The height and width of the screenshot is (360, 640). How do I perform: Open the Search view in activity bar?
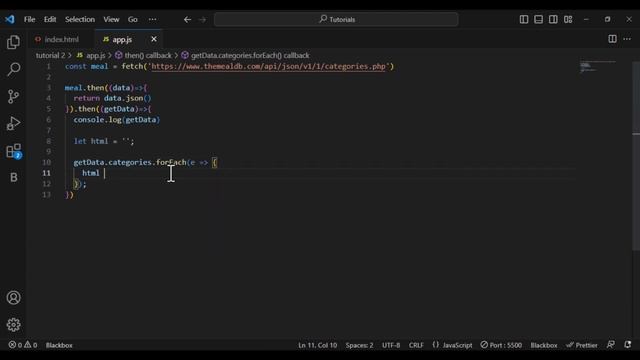13,69
